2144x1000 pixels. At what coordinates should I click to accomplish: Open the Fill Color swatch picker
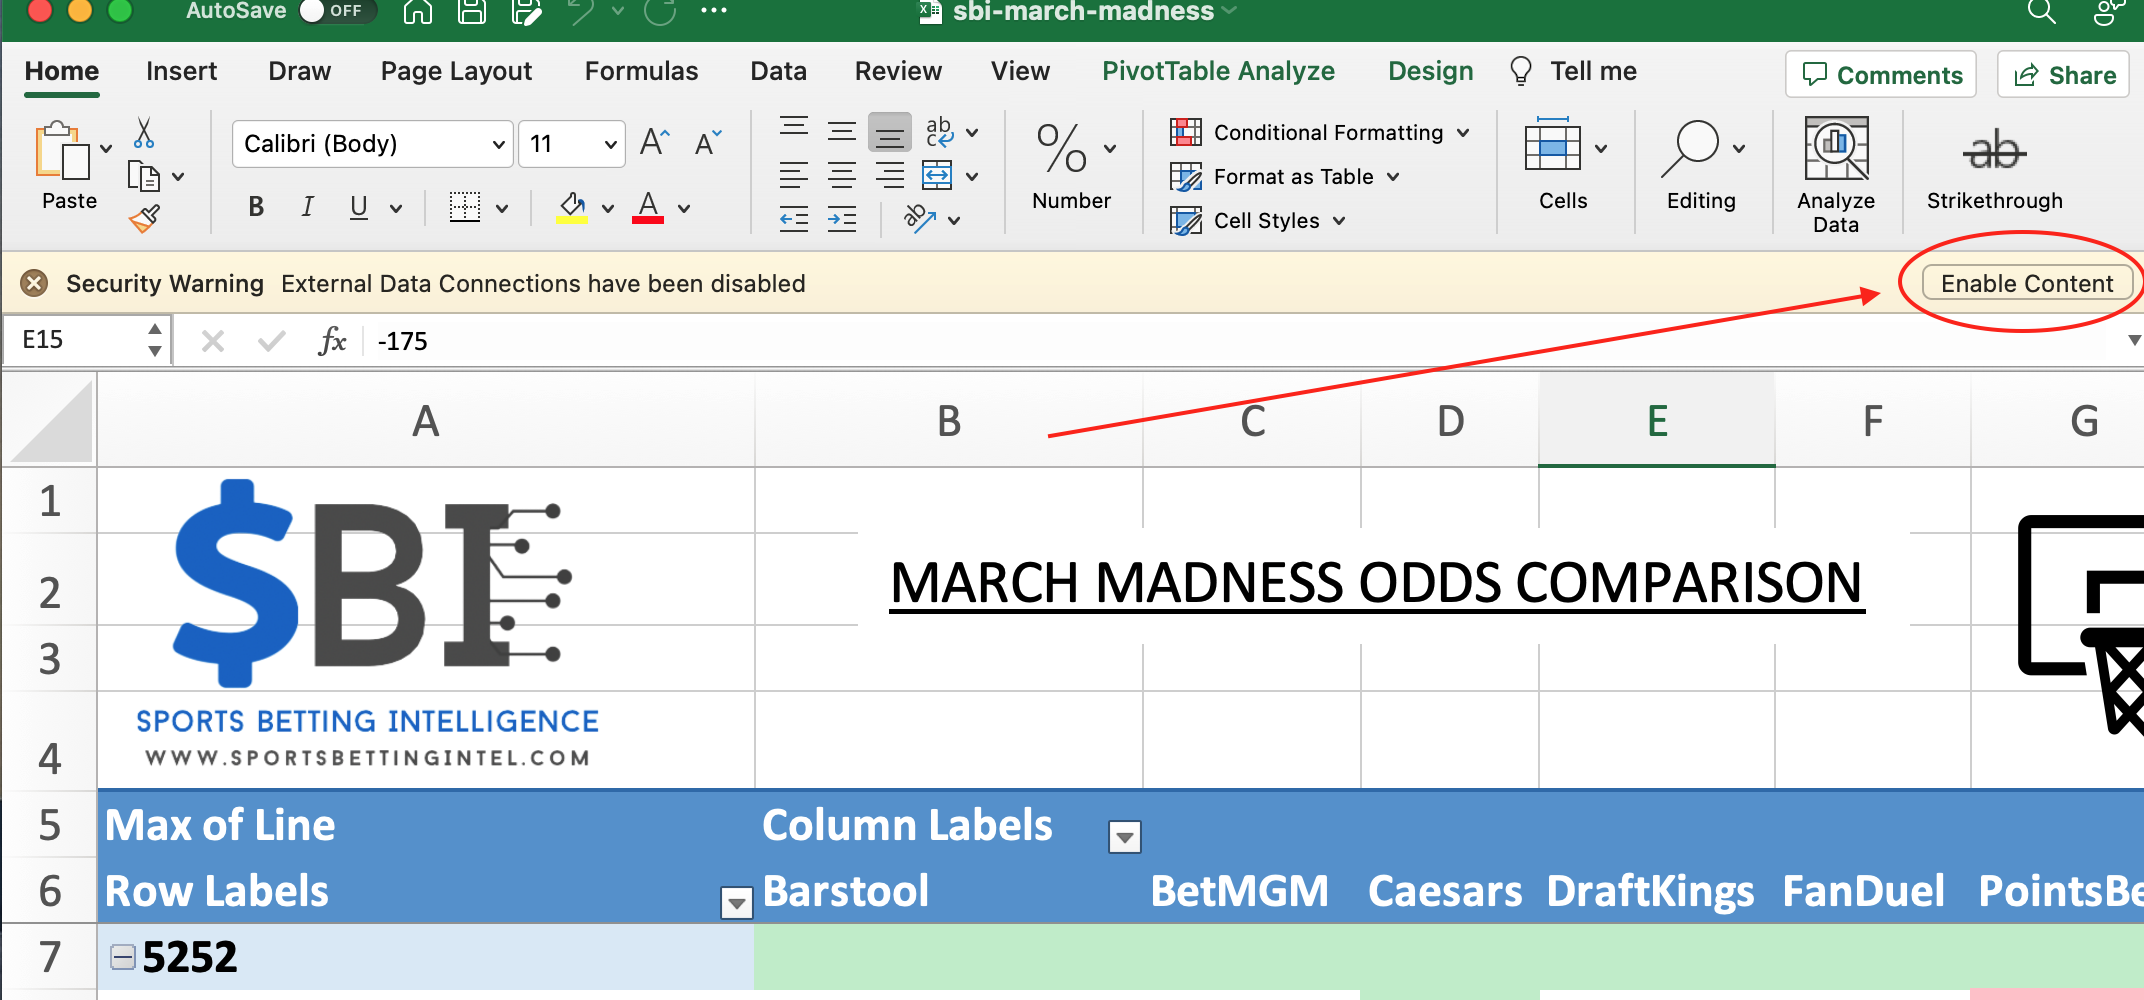click(607, 208)
